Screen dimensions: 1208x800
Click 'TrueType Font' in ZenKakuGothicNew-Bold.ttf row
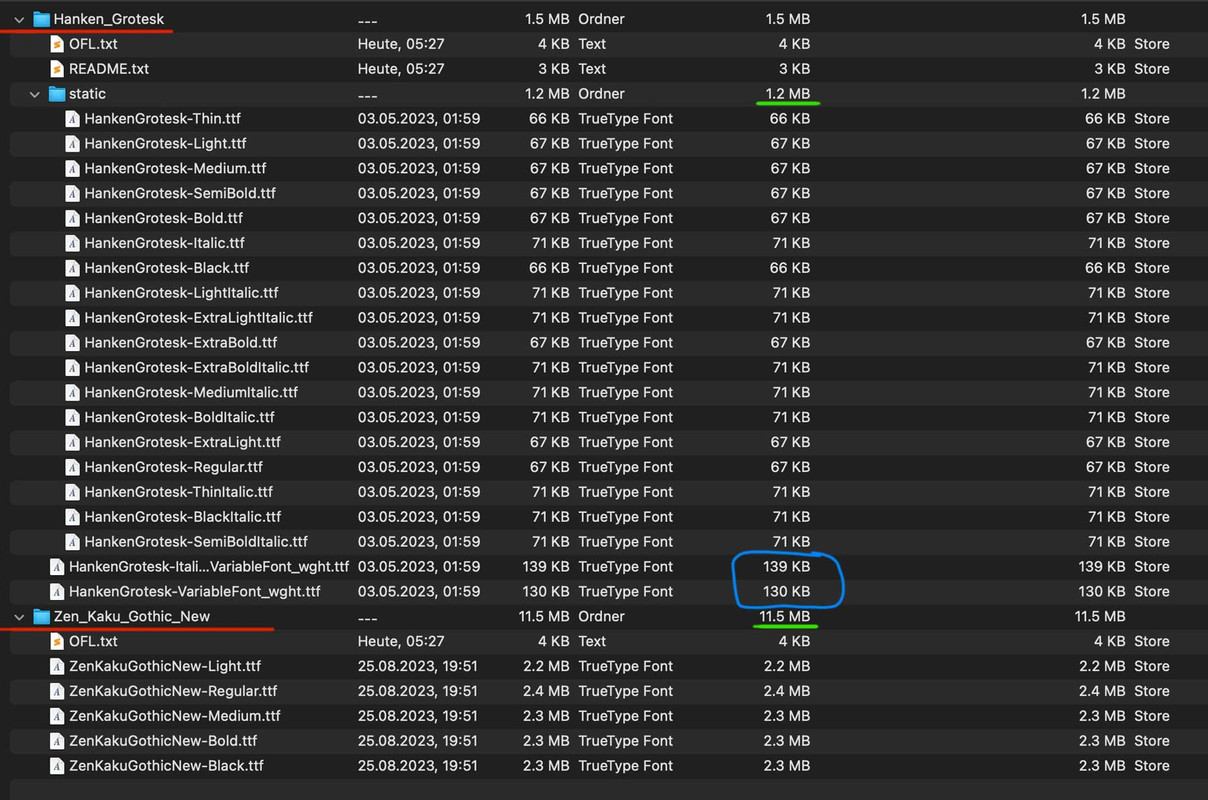point(626,741)
